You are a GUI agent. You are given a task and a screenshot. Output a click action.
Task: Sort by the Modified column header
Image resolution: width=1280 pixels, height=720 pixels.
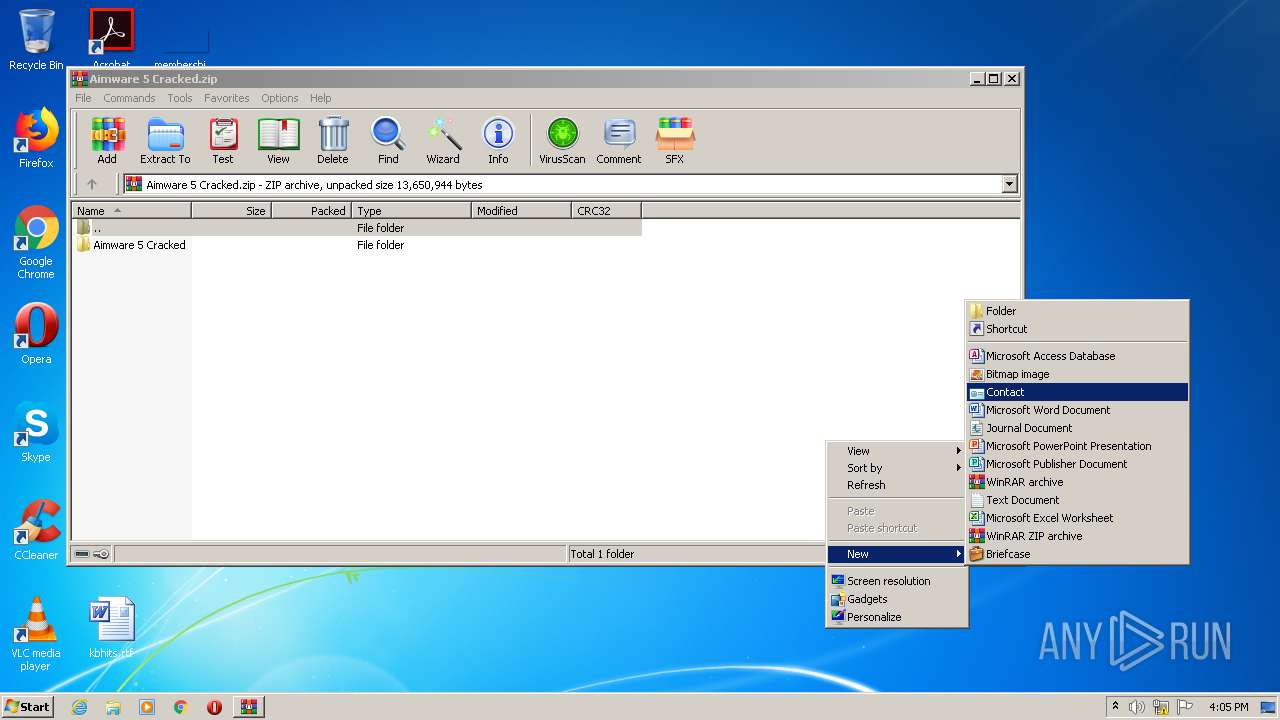point(521,210)
